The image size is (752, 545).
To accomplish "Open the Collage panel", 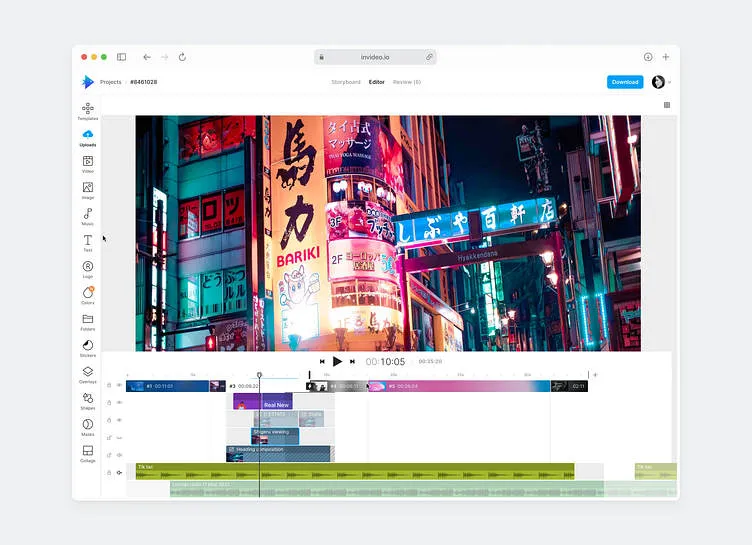I will coord(88,454).
